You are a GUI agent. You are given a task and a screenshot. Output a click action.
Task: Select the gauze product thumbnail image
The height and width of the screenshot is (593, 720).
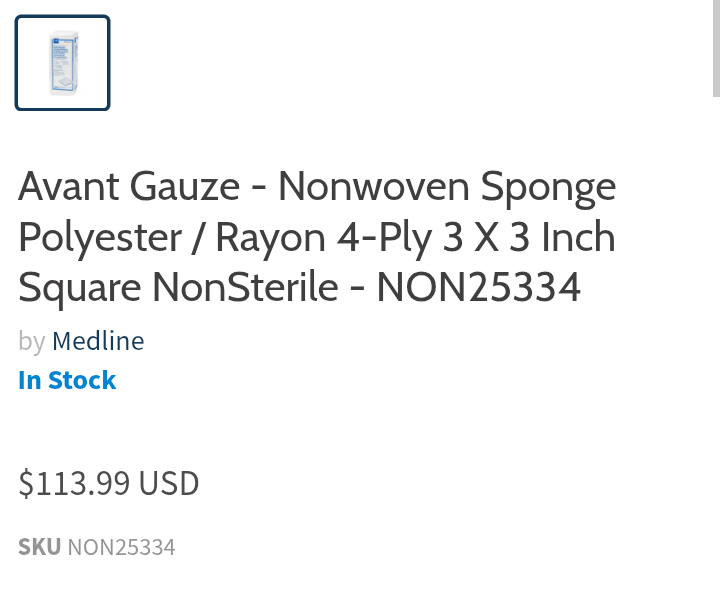point(62,63)
